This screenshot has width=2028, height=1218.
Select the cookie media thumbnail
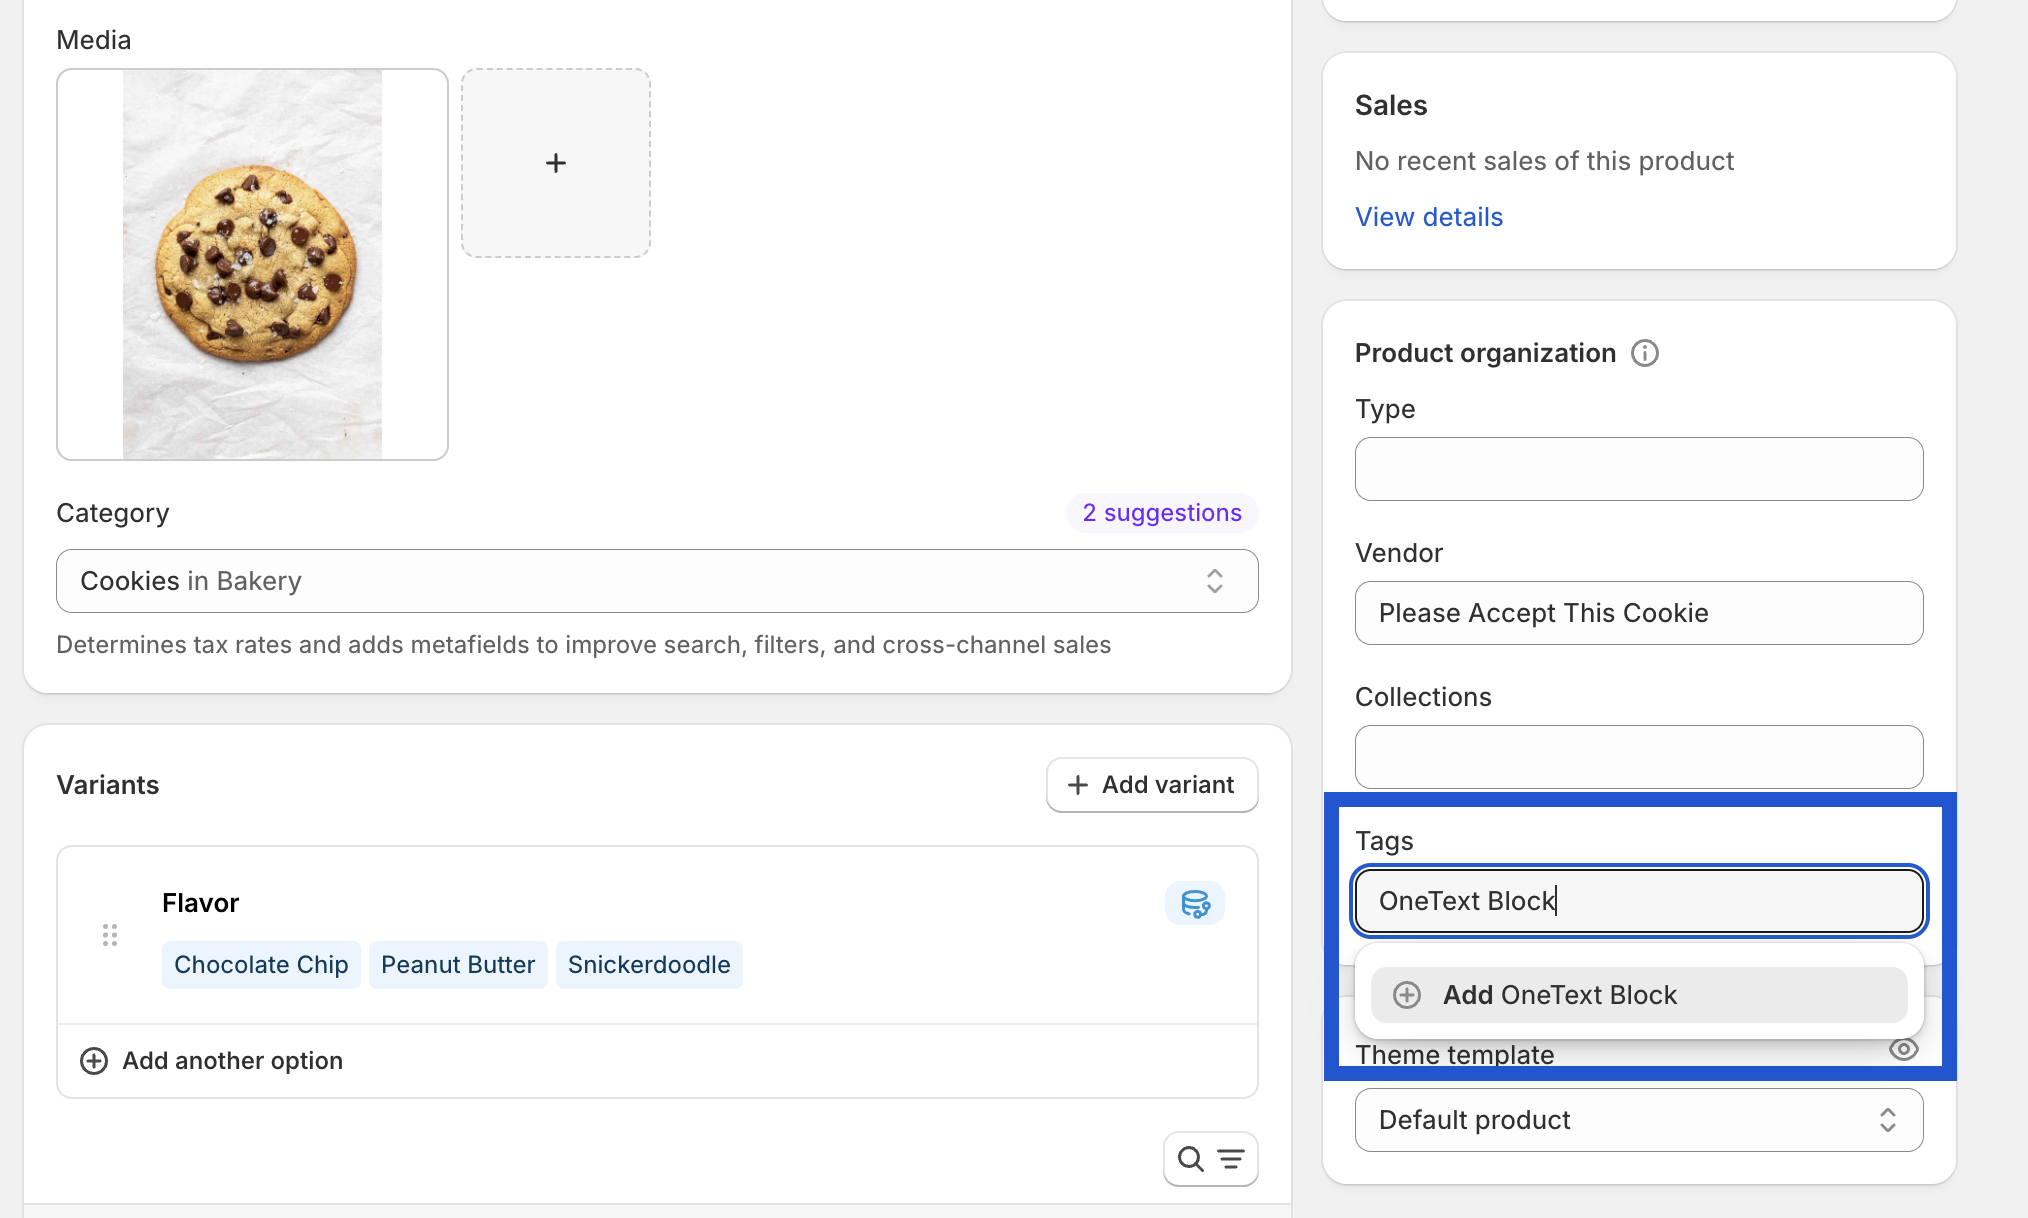click(x=252, y=265)
